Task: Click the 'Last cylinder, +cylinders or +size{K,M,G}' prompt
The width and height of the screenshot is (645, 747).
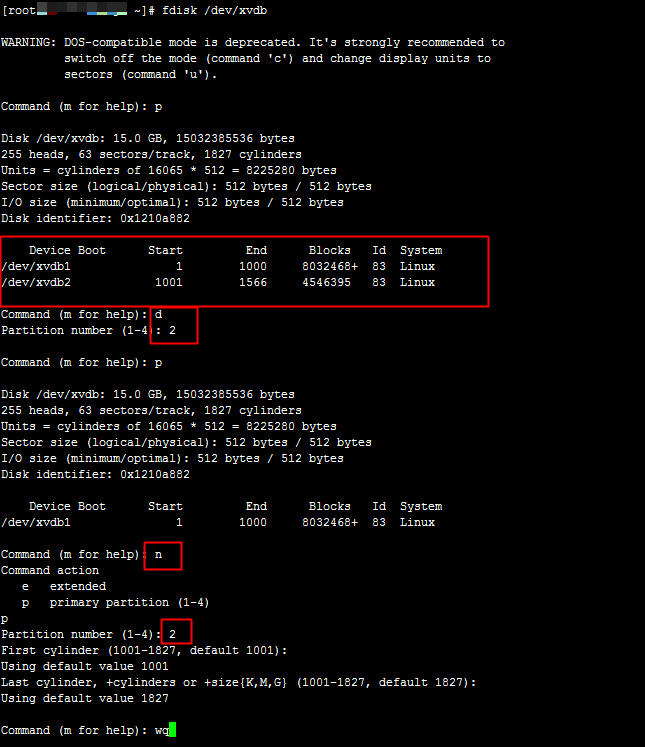Action: (x=238, y=682)
